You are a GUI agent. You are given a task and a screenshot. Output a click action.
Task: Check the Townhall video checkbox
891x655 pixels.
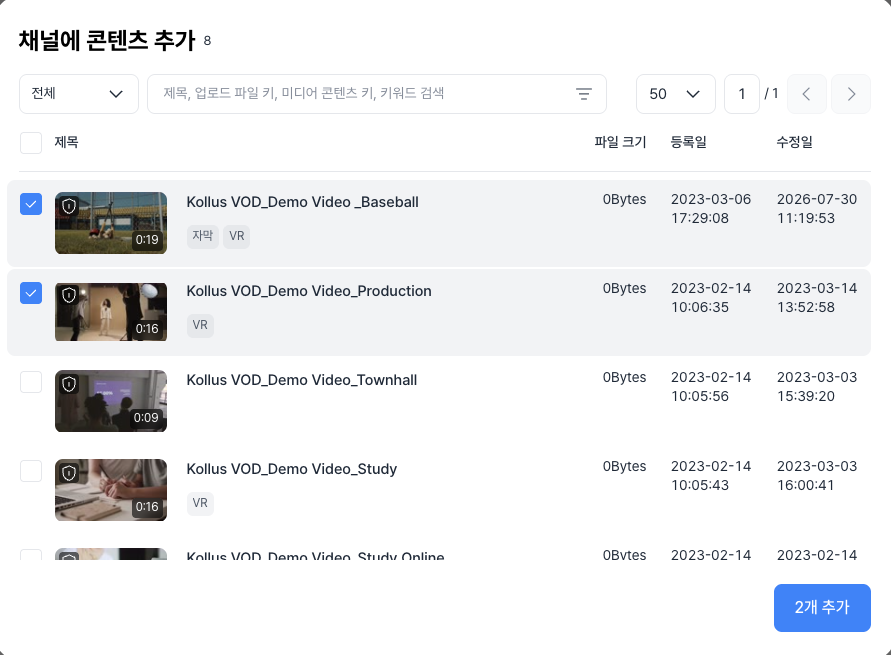pyautogui.click(x=31, y=382)
